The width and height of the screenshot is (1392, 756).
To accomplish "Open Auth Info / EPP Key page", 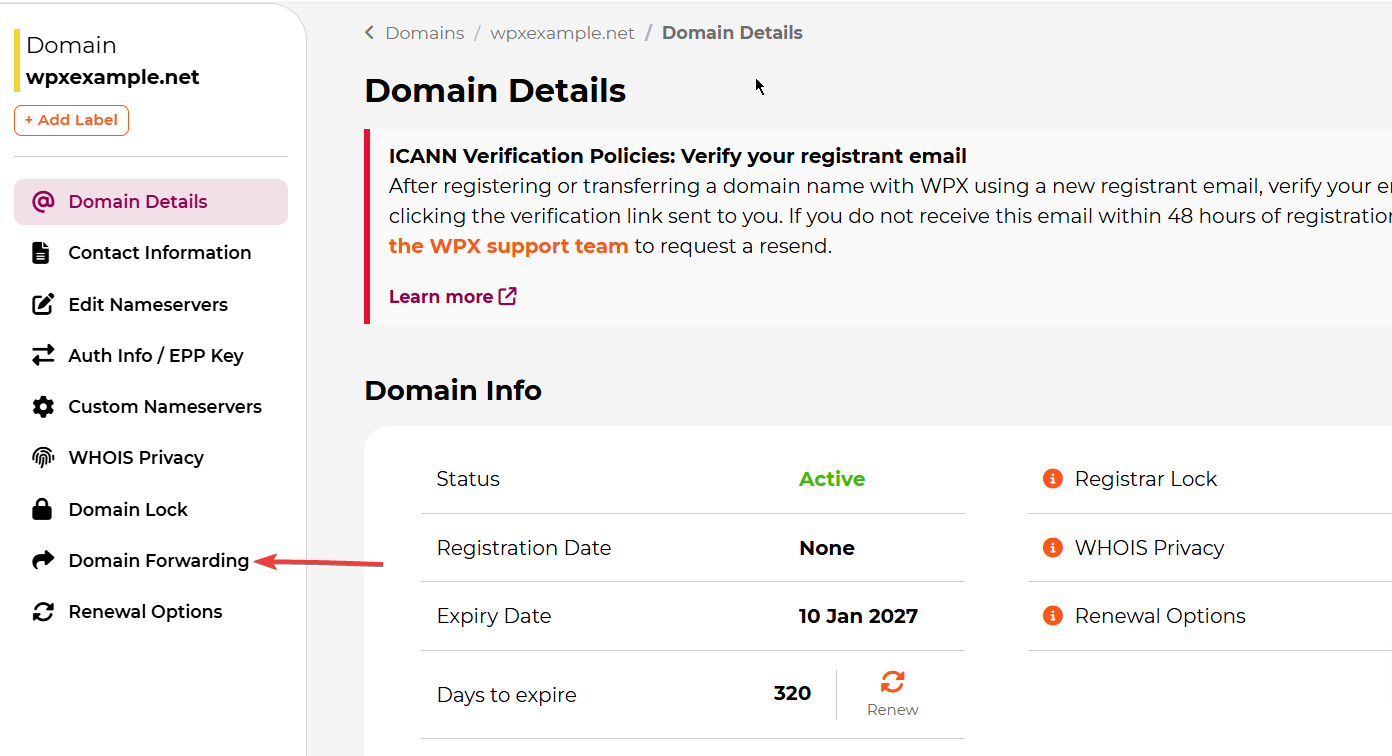I will click(x=155, y=355).
